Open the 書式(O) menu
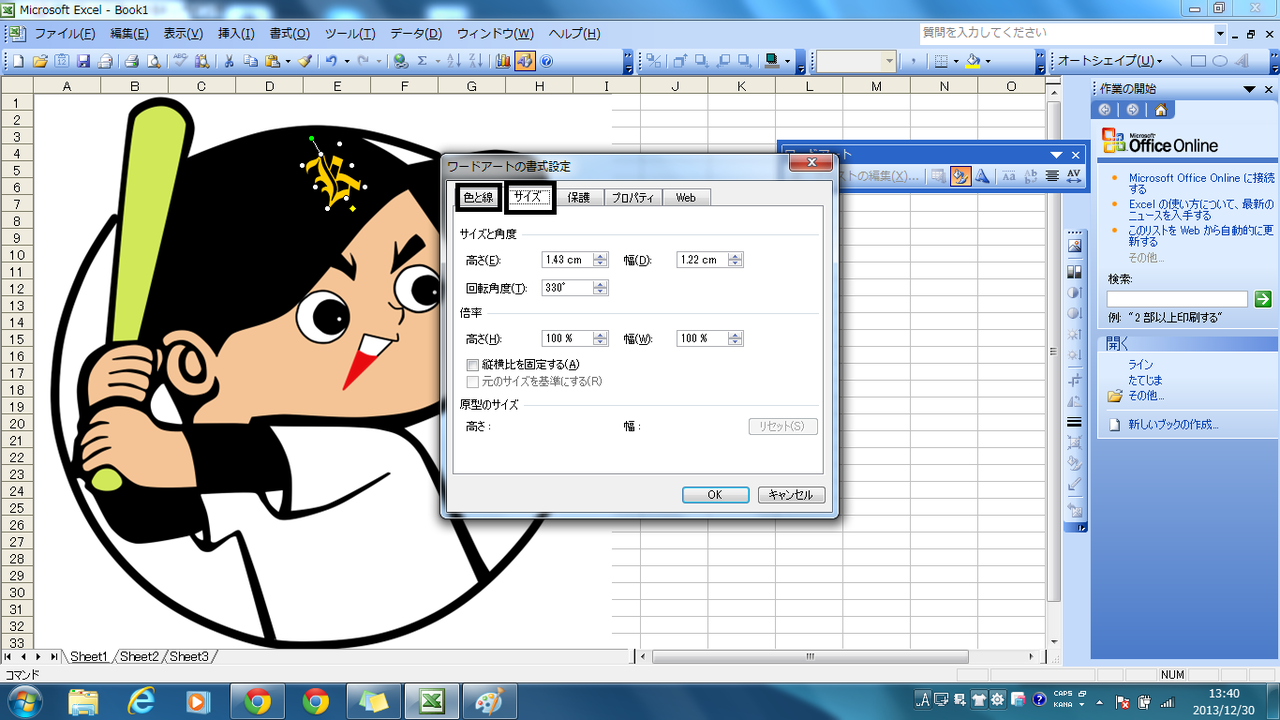The image size is (1280, 720). pyautogui.click(x=290, y=33)
